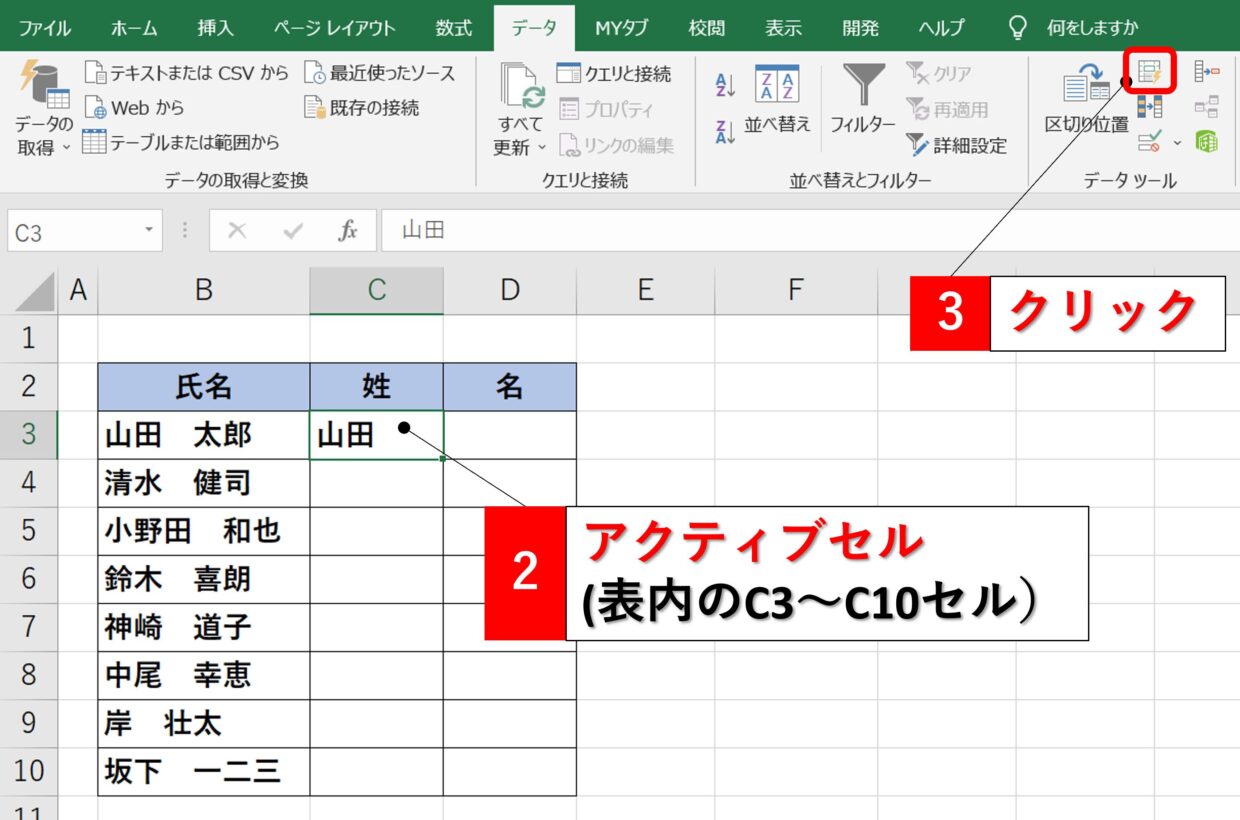Click the Sort A to Z ascending icon
1240x820 pixels.
click(x=726, y=86)
